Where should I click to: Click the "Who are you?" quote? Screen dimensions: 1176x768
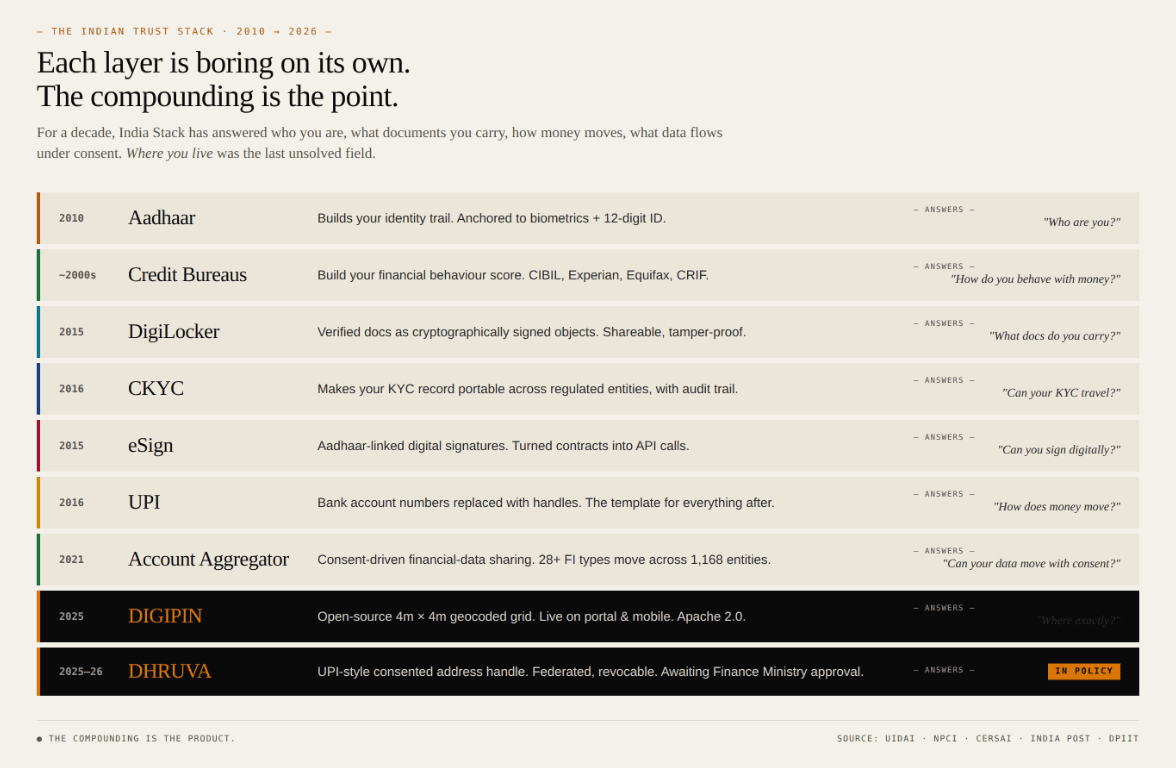click(x=1082, y=222)
